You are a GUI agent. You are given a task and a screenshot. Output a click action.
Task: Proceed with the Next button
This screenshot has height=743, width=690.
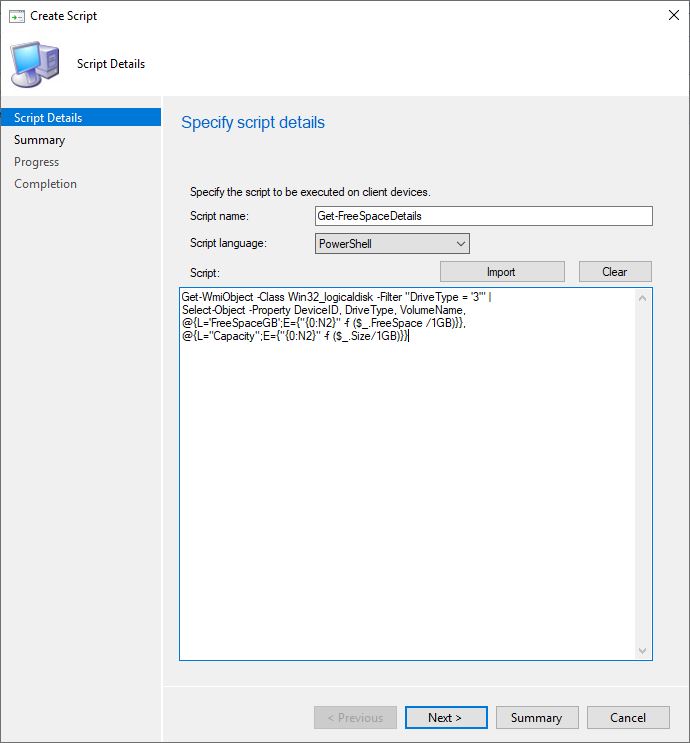(446, 717)
